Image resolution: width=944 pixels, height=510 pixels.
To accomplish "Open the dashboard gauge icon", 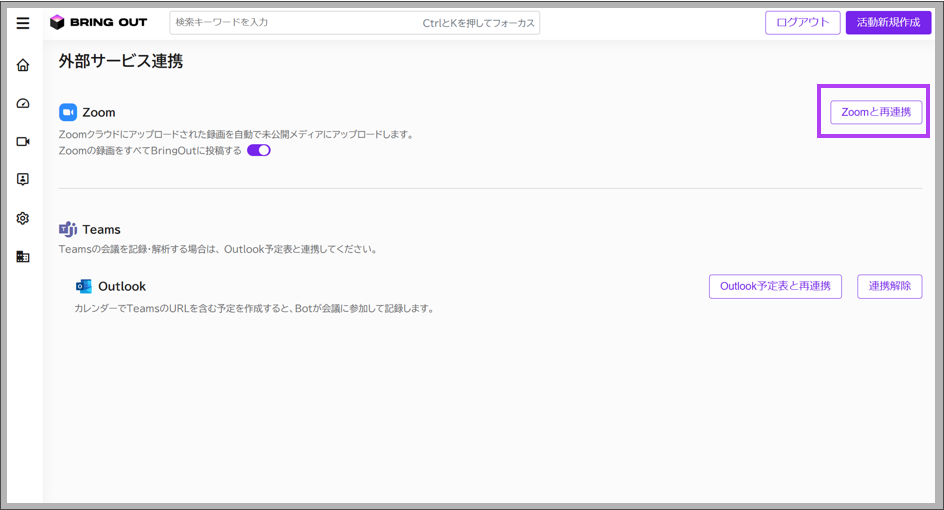I will (23, 104).
